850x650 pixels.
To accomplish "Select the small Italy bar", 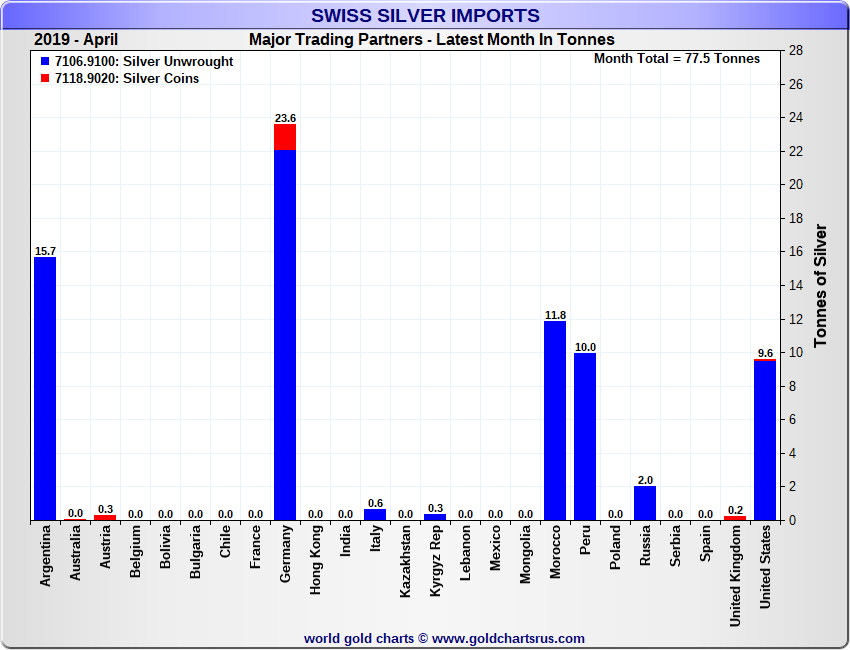I will (375, 515).
